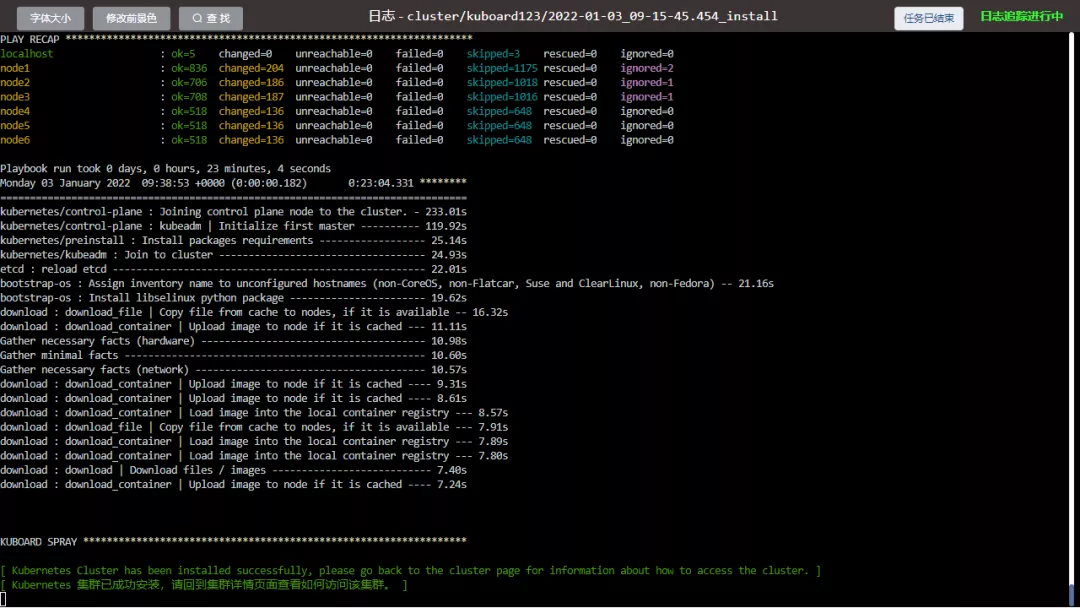Click the Playbook run took 23 minutes line
Image resolution: width=1080 pixels, height=608 pixels.
(x=165, y=169)
